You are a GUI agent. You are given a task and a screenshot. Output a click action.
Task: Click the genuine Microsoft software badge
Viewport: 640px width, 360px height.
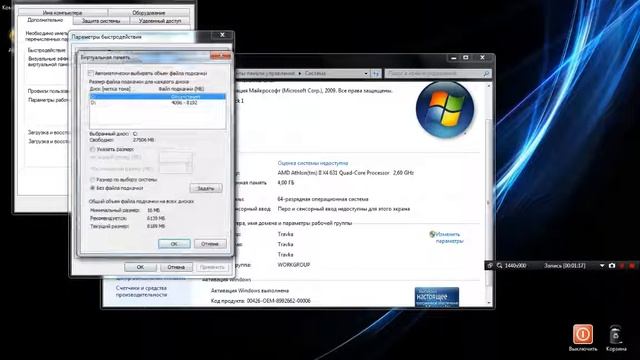[437, 297]
